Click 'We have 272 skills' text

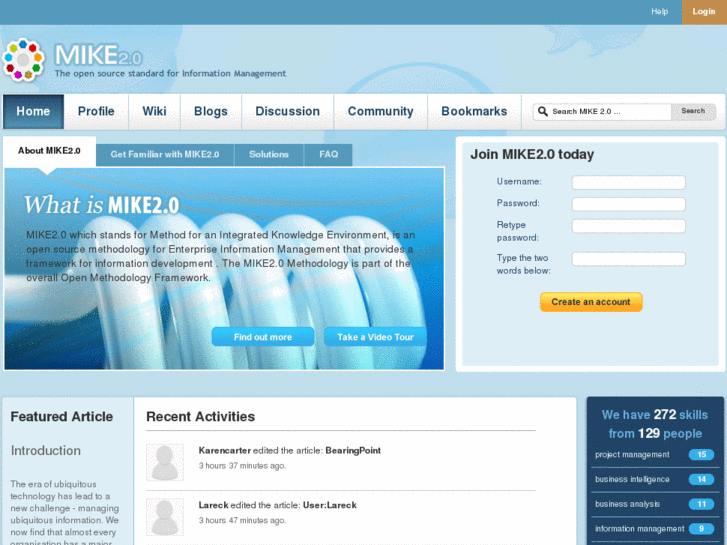coord(655,415)
